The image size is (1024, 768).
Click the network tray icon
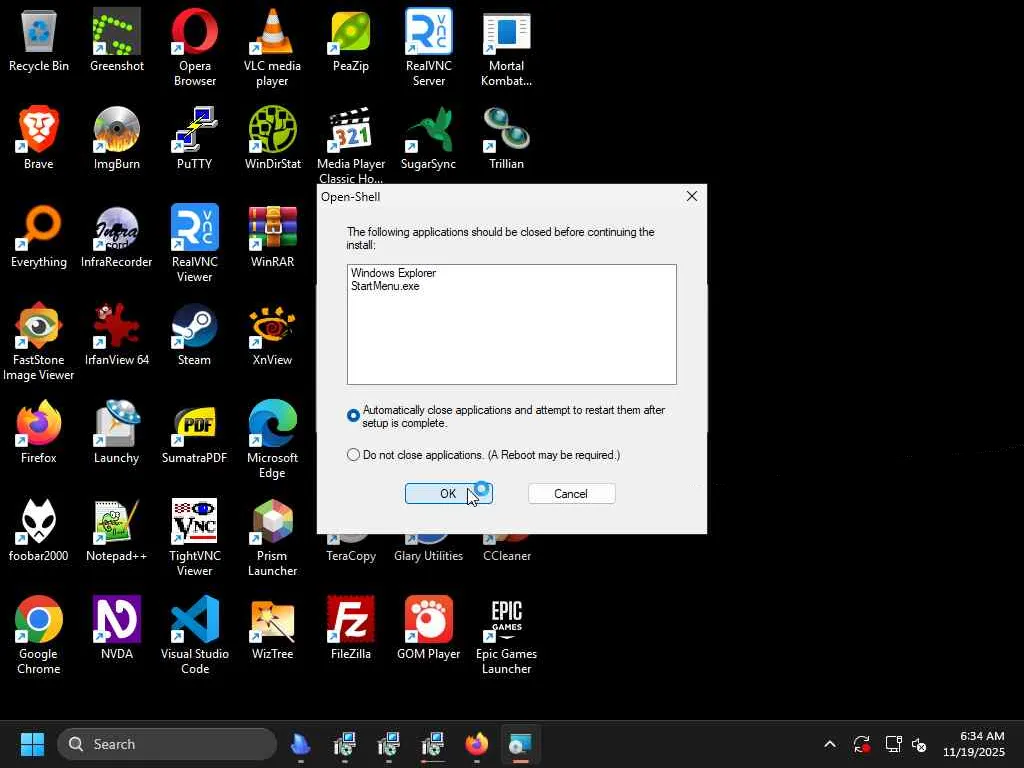click(x=893, y=744)
